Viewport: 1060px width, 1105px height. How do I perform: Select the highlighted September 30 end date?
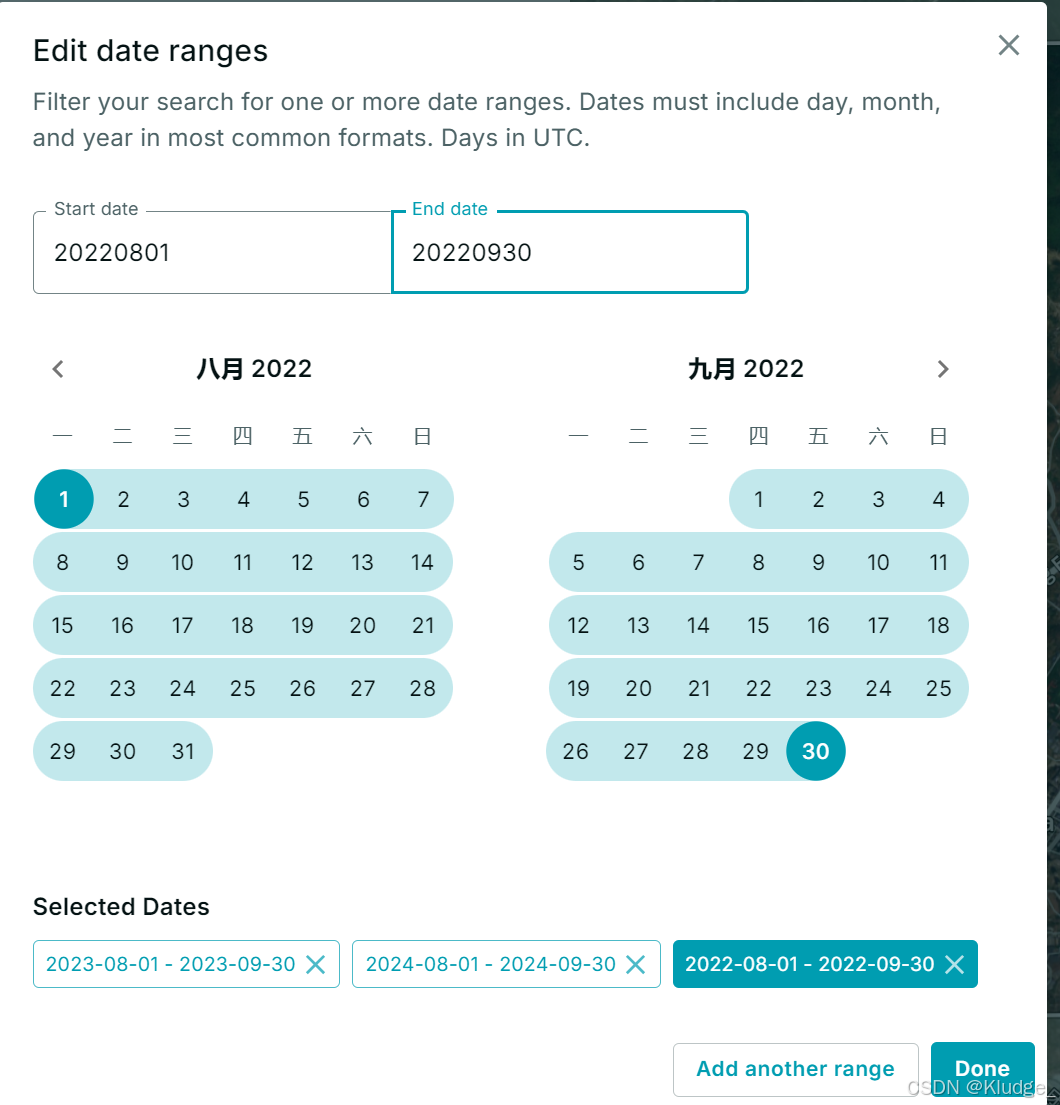tap(815, 751)
